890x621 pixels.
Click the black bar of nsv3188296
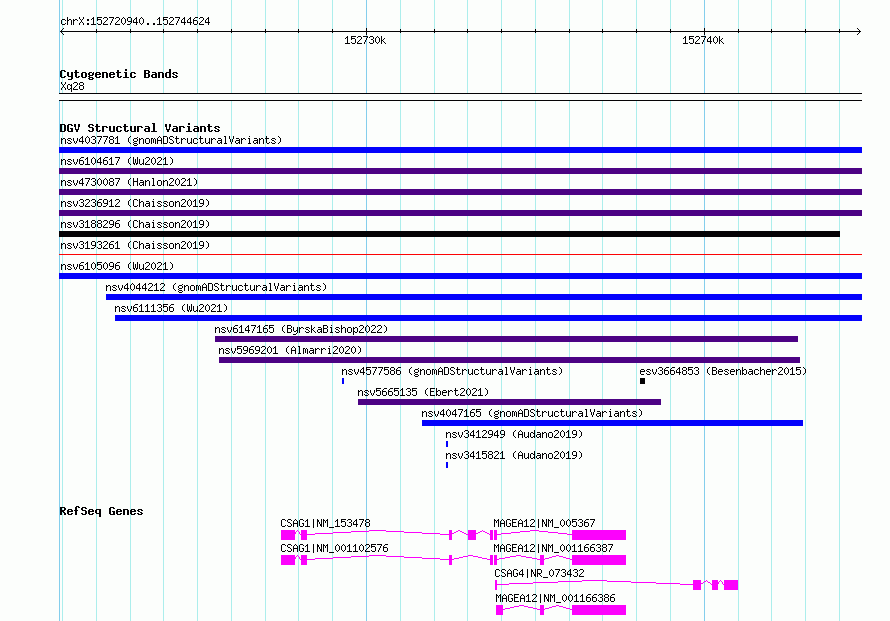[450, 234]
